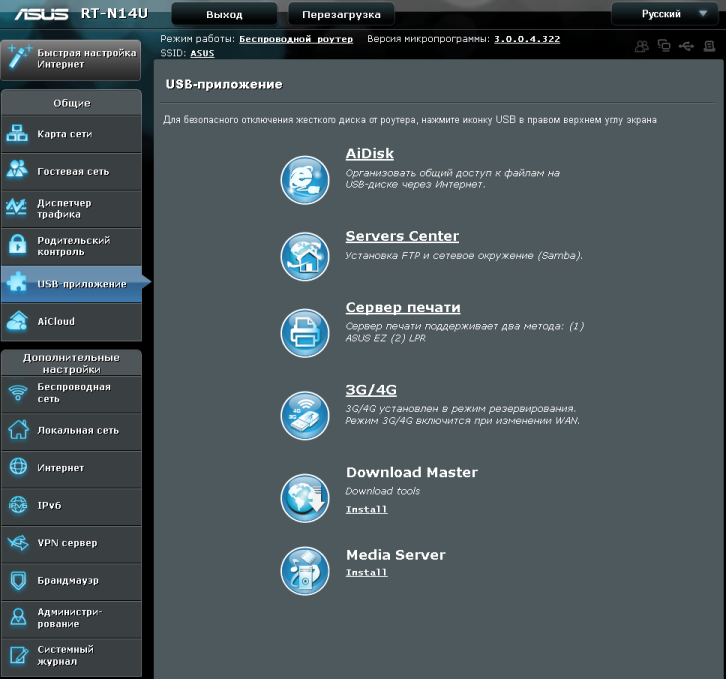This screenshot has width=726, height=679.
Task: Click the USB-приложение puzzle piece icon
Action: [17, 282]
